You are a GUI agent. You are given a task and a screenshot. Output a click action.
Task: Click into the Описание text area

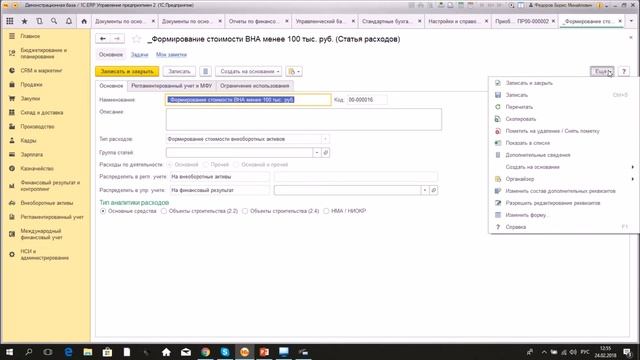304,119
